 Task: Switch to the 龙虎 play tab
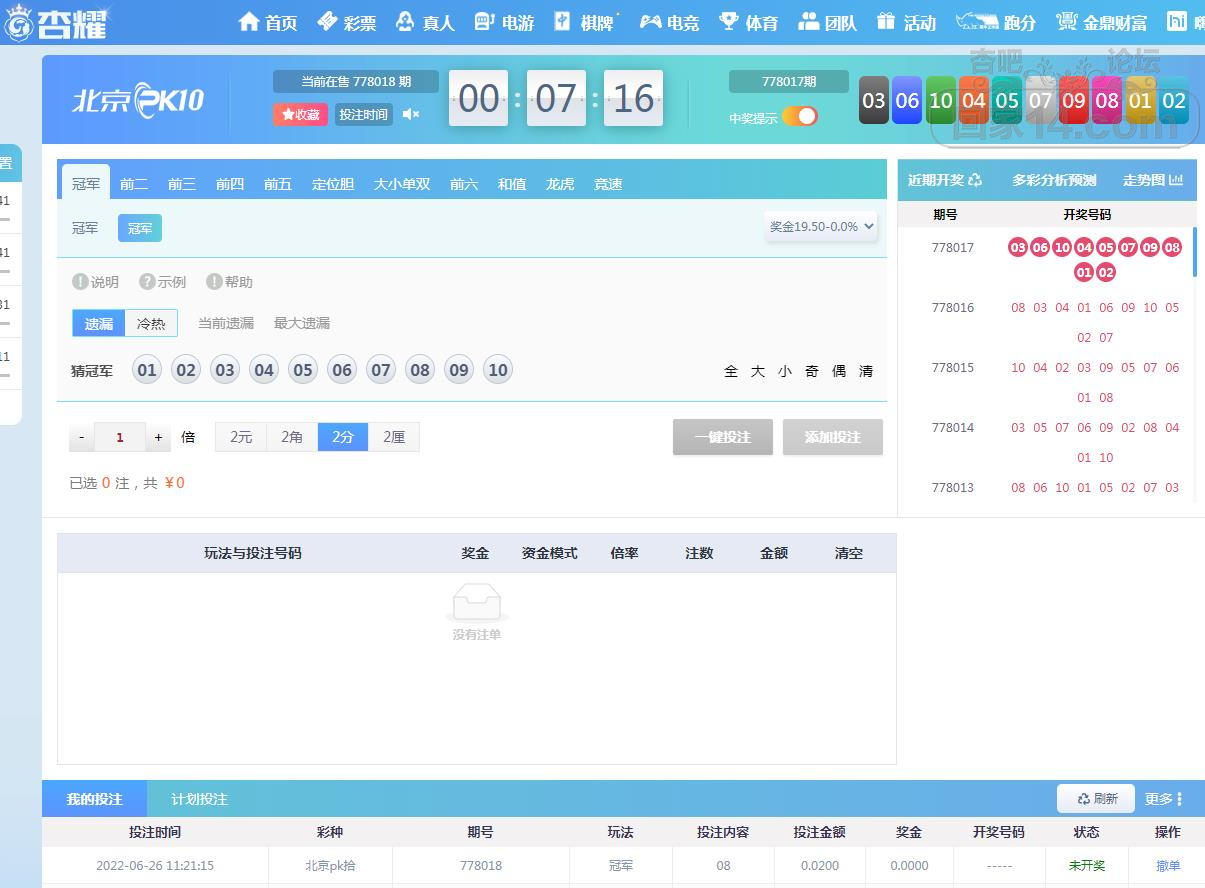[559, 184]
